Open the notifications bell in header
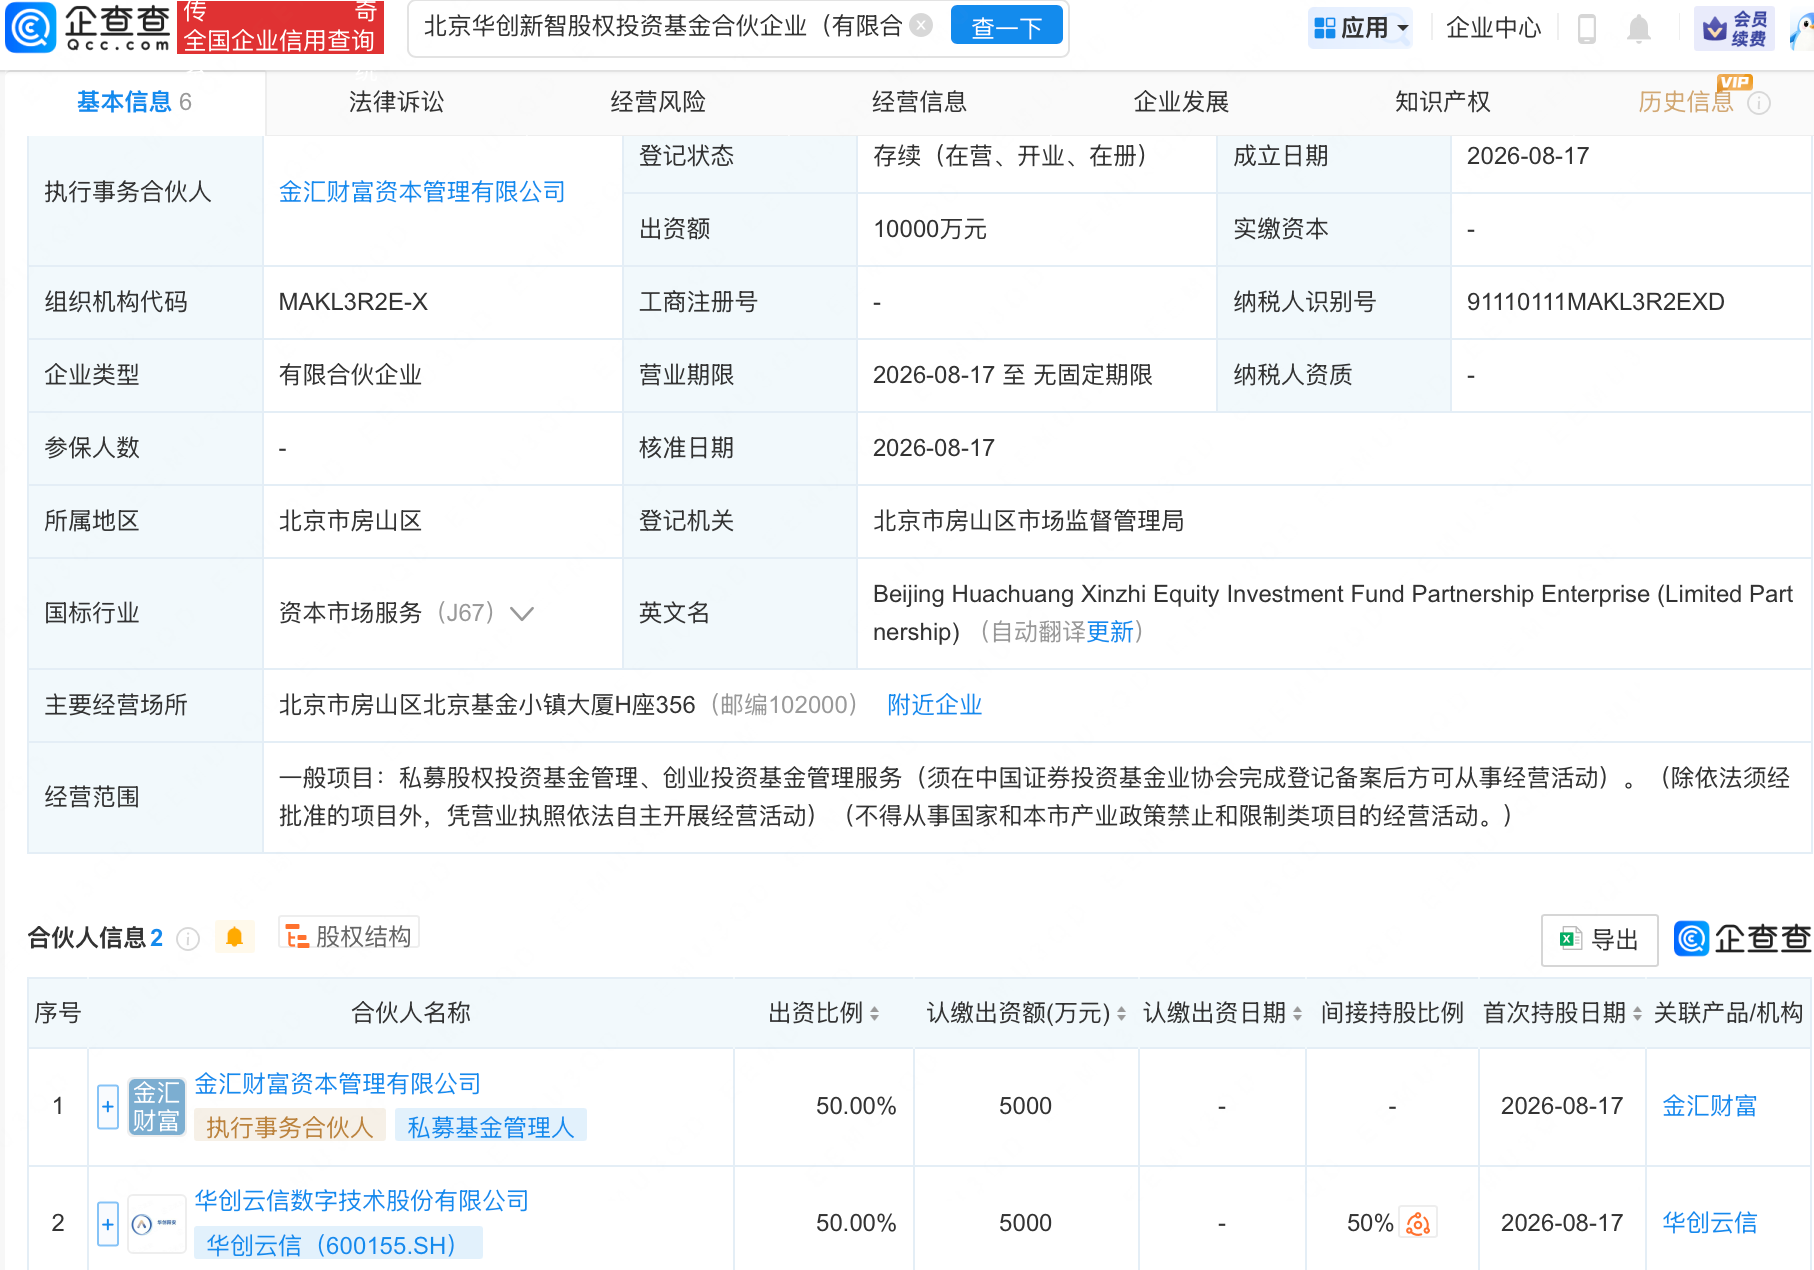The height and width of the screenshot is (1270, 1814). pos(1638,28)
